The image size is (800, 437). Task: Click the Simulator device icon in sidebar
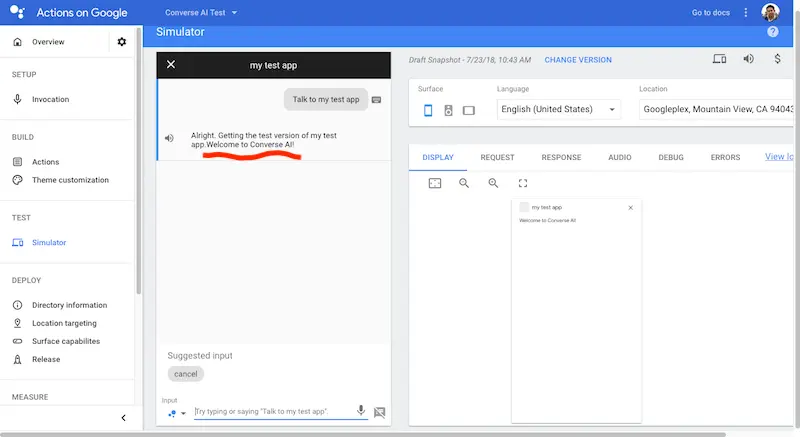(17, 243)
